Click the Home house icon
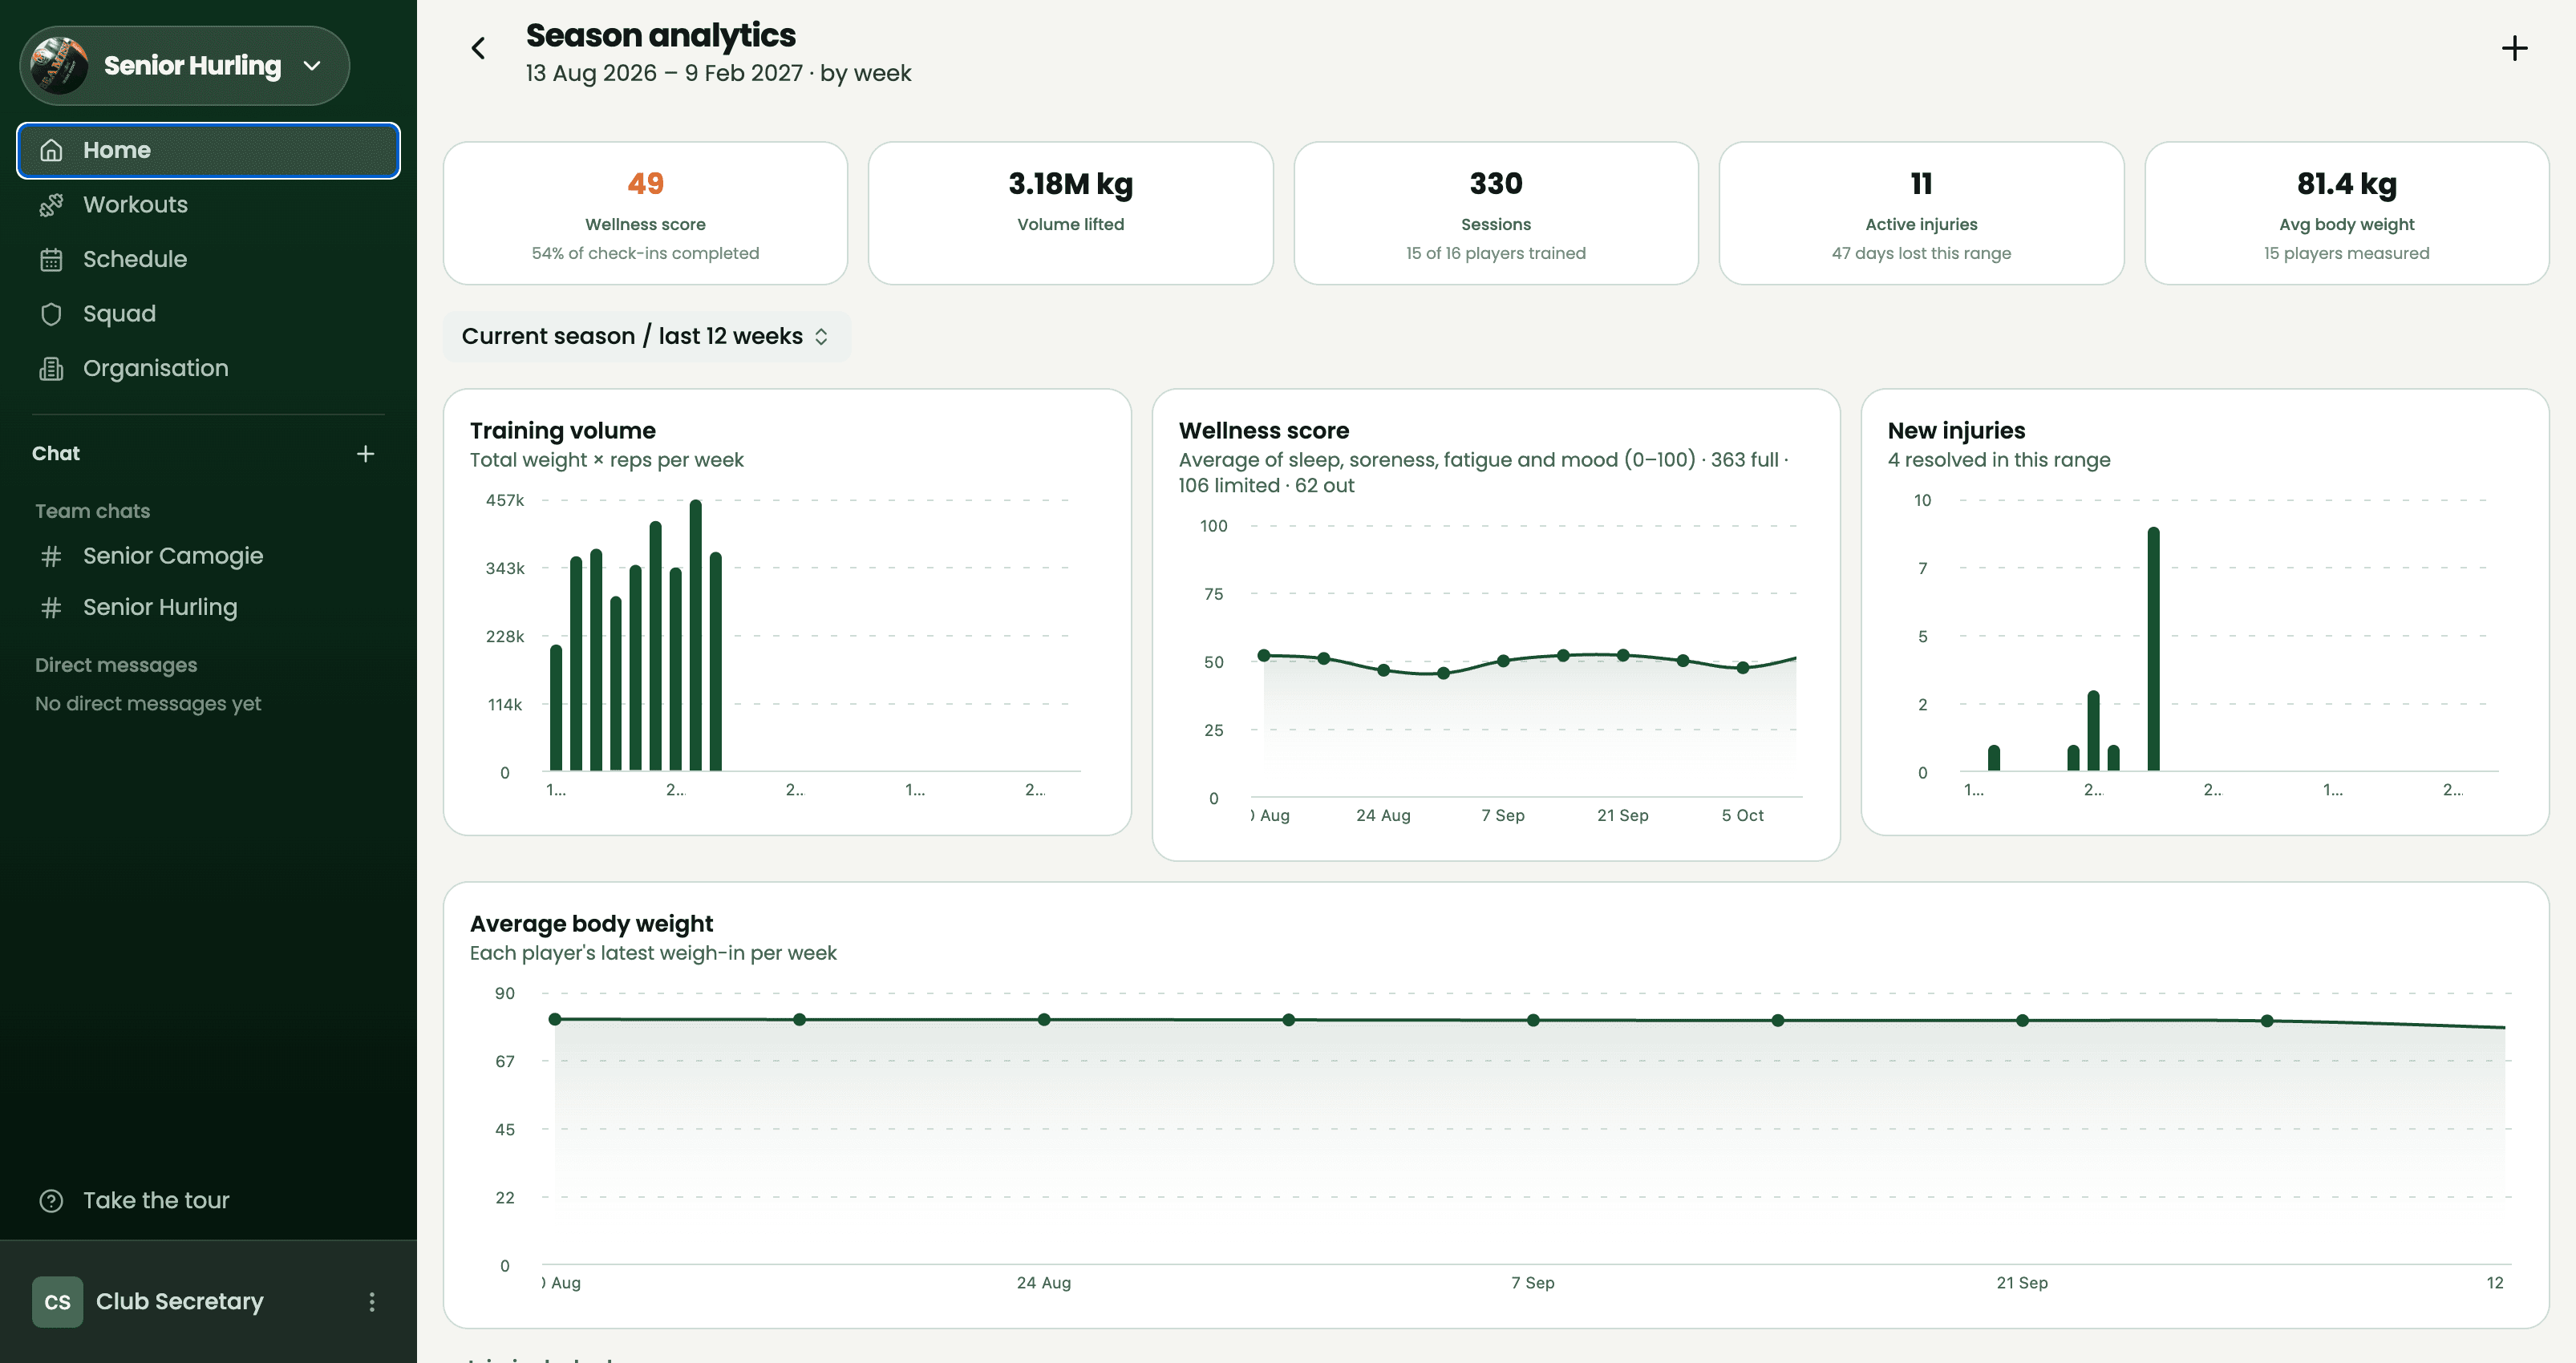 pyautogui.click(x=51, y=150)
